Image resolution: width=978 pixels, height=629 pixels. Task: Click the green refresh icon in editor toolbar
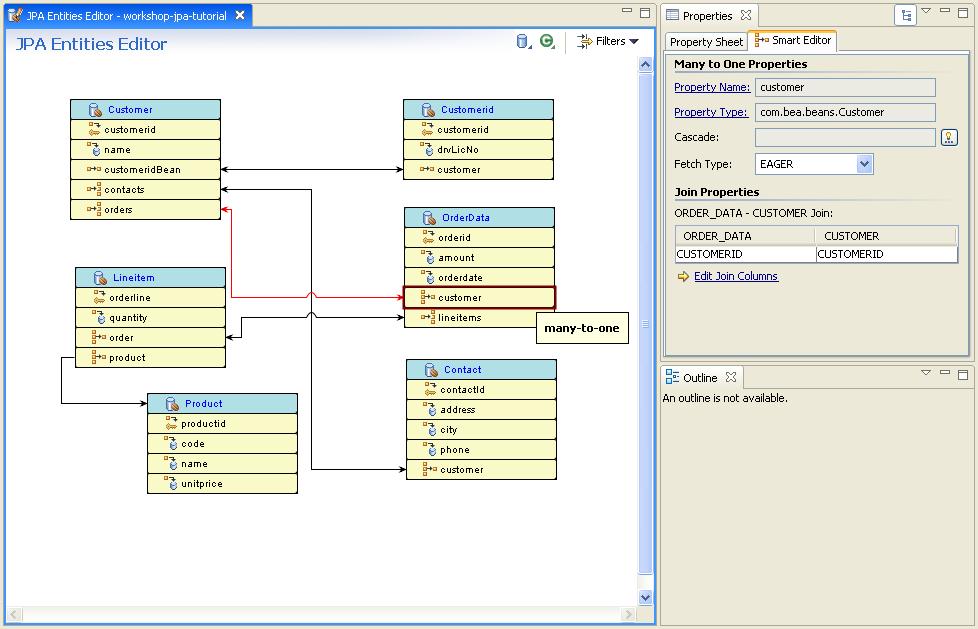point(547,42)
